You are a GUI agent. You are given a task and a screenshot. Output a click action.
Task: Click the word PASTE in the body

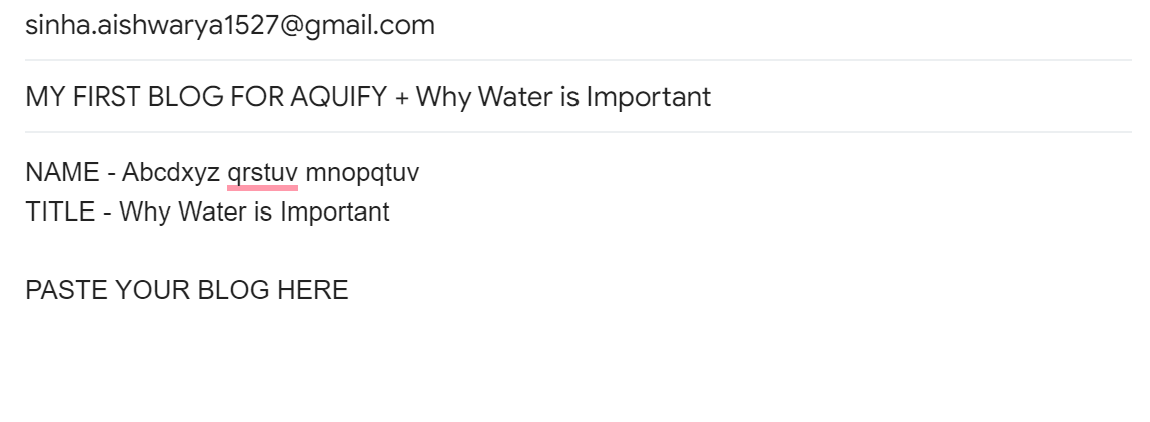click(x=67, y=291)
